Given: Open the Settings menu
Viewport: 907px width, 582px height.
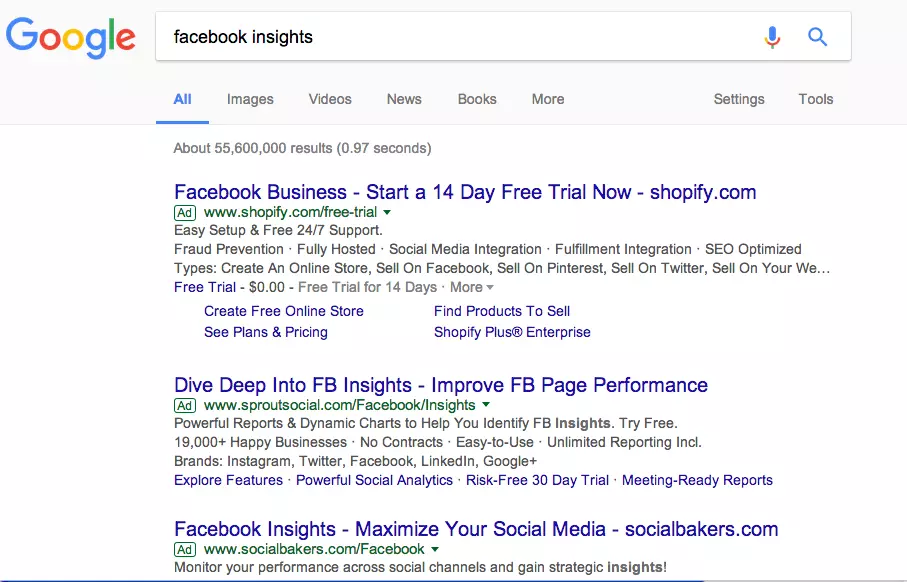Looking at the screenshot, I should pyautogui.click(x=739, y=99).
